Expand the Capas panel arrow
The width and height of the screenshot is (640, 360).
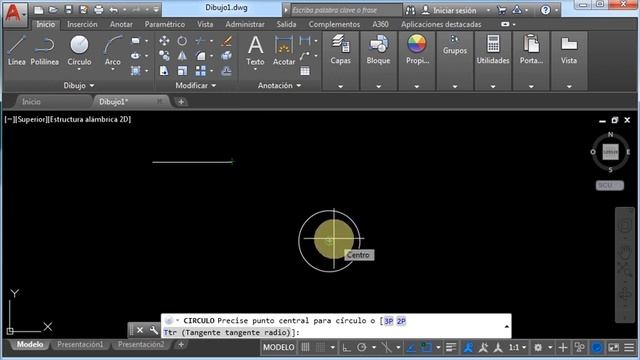tap(340, 86)
